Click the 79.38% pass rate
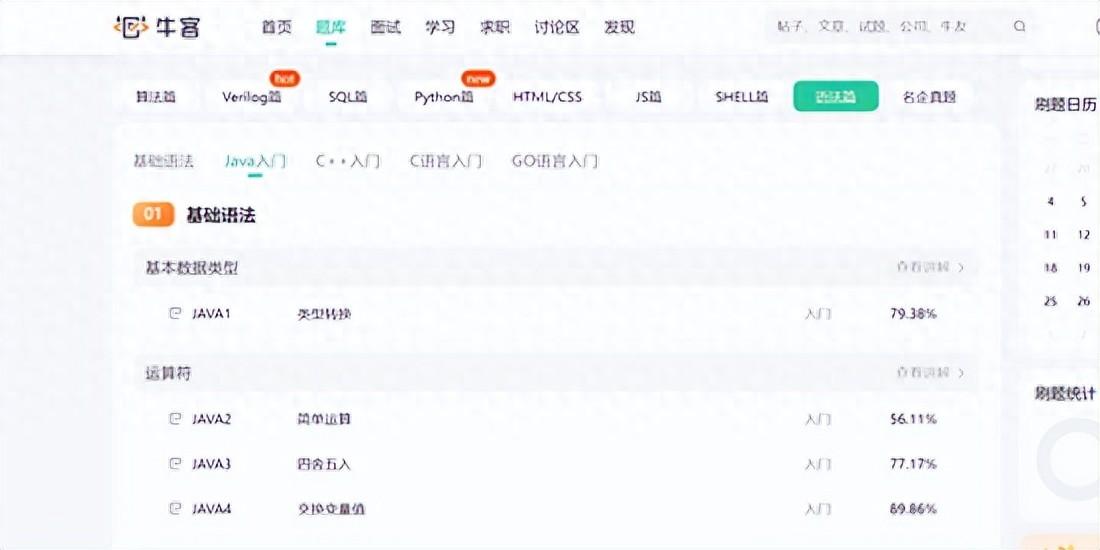The width and height of the screenshot is (1100, 550). (x=913, y=314)
